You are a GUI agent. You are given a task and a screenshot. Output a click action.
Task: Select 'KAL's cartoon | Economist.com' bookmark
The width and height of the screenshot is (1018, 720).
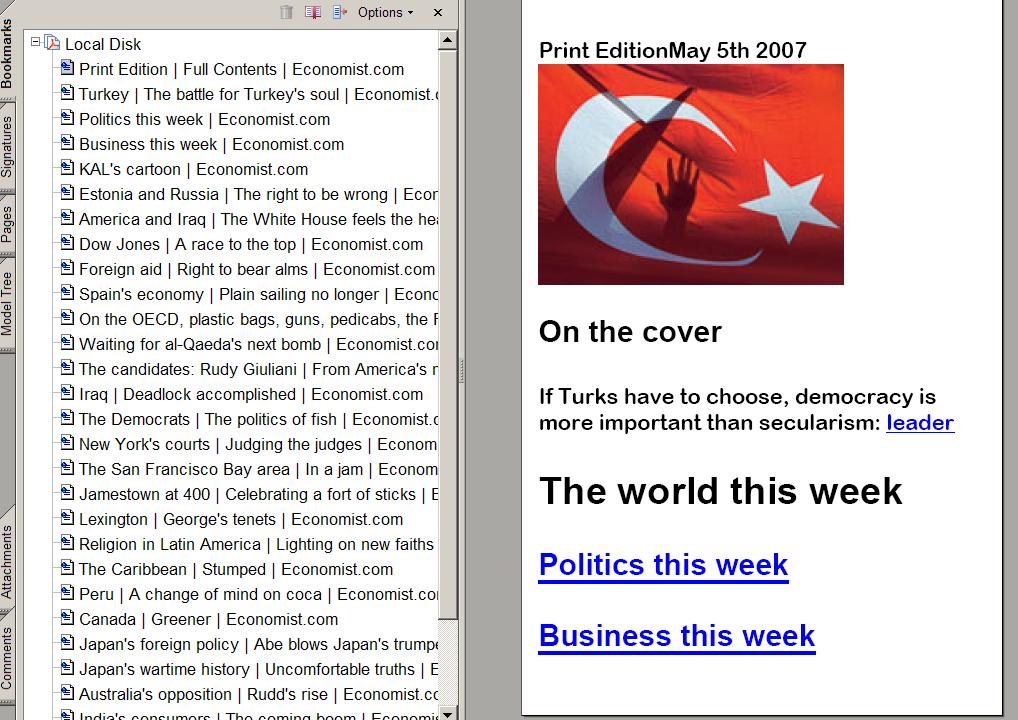tap(193, 169)
